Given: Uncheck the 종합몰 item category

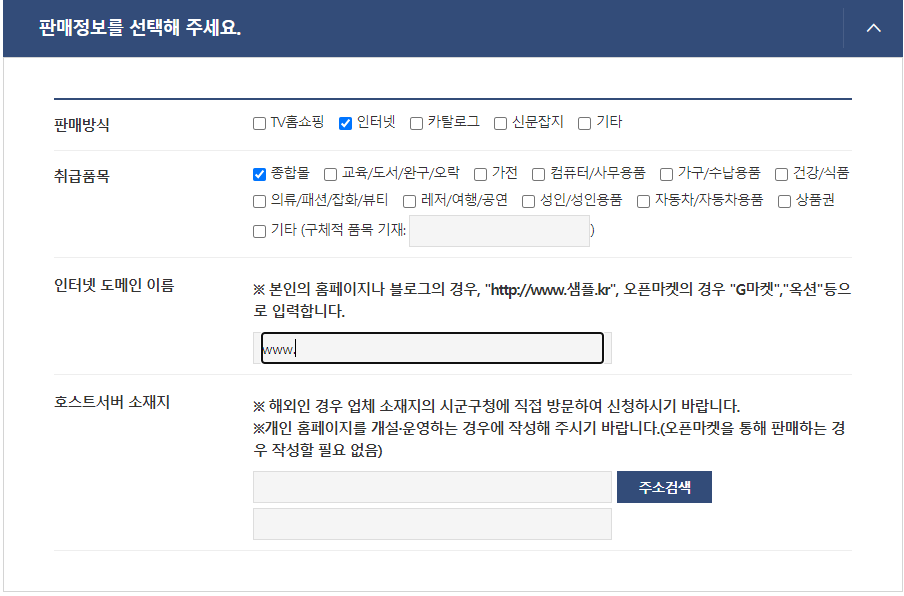Looking at the screenshot, I should point(259,174).
